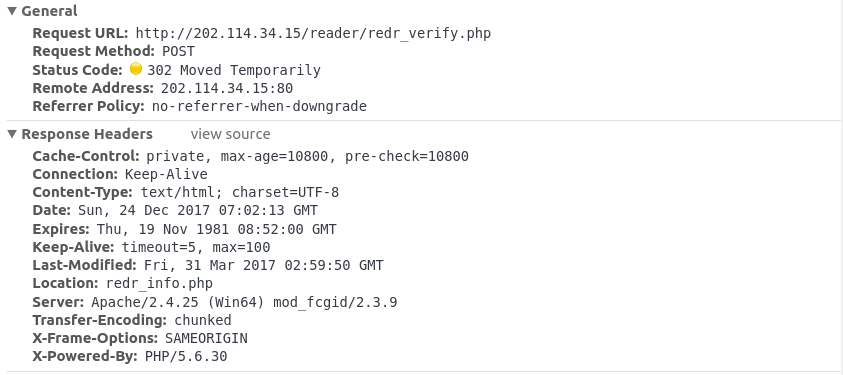843x375 pixels.
Task: Click the Referrer Policy value
Action: coord(259,106)
